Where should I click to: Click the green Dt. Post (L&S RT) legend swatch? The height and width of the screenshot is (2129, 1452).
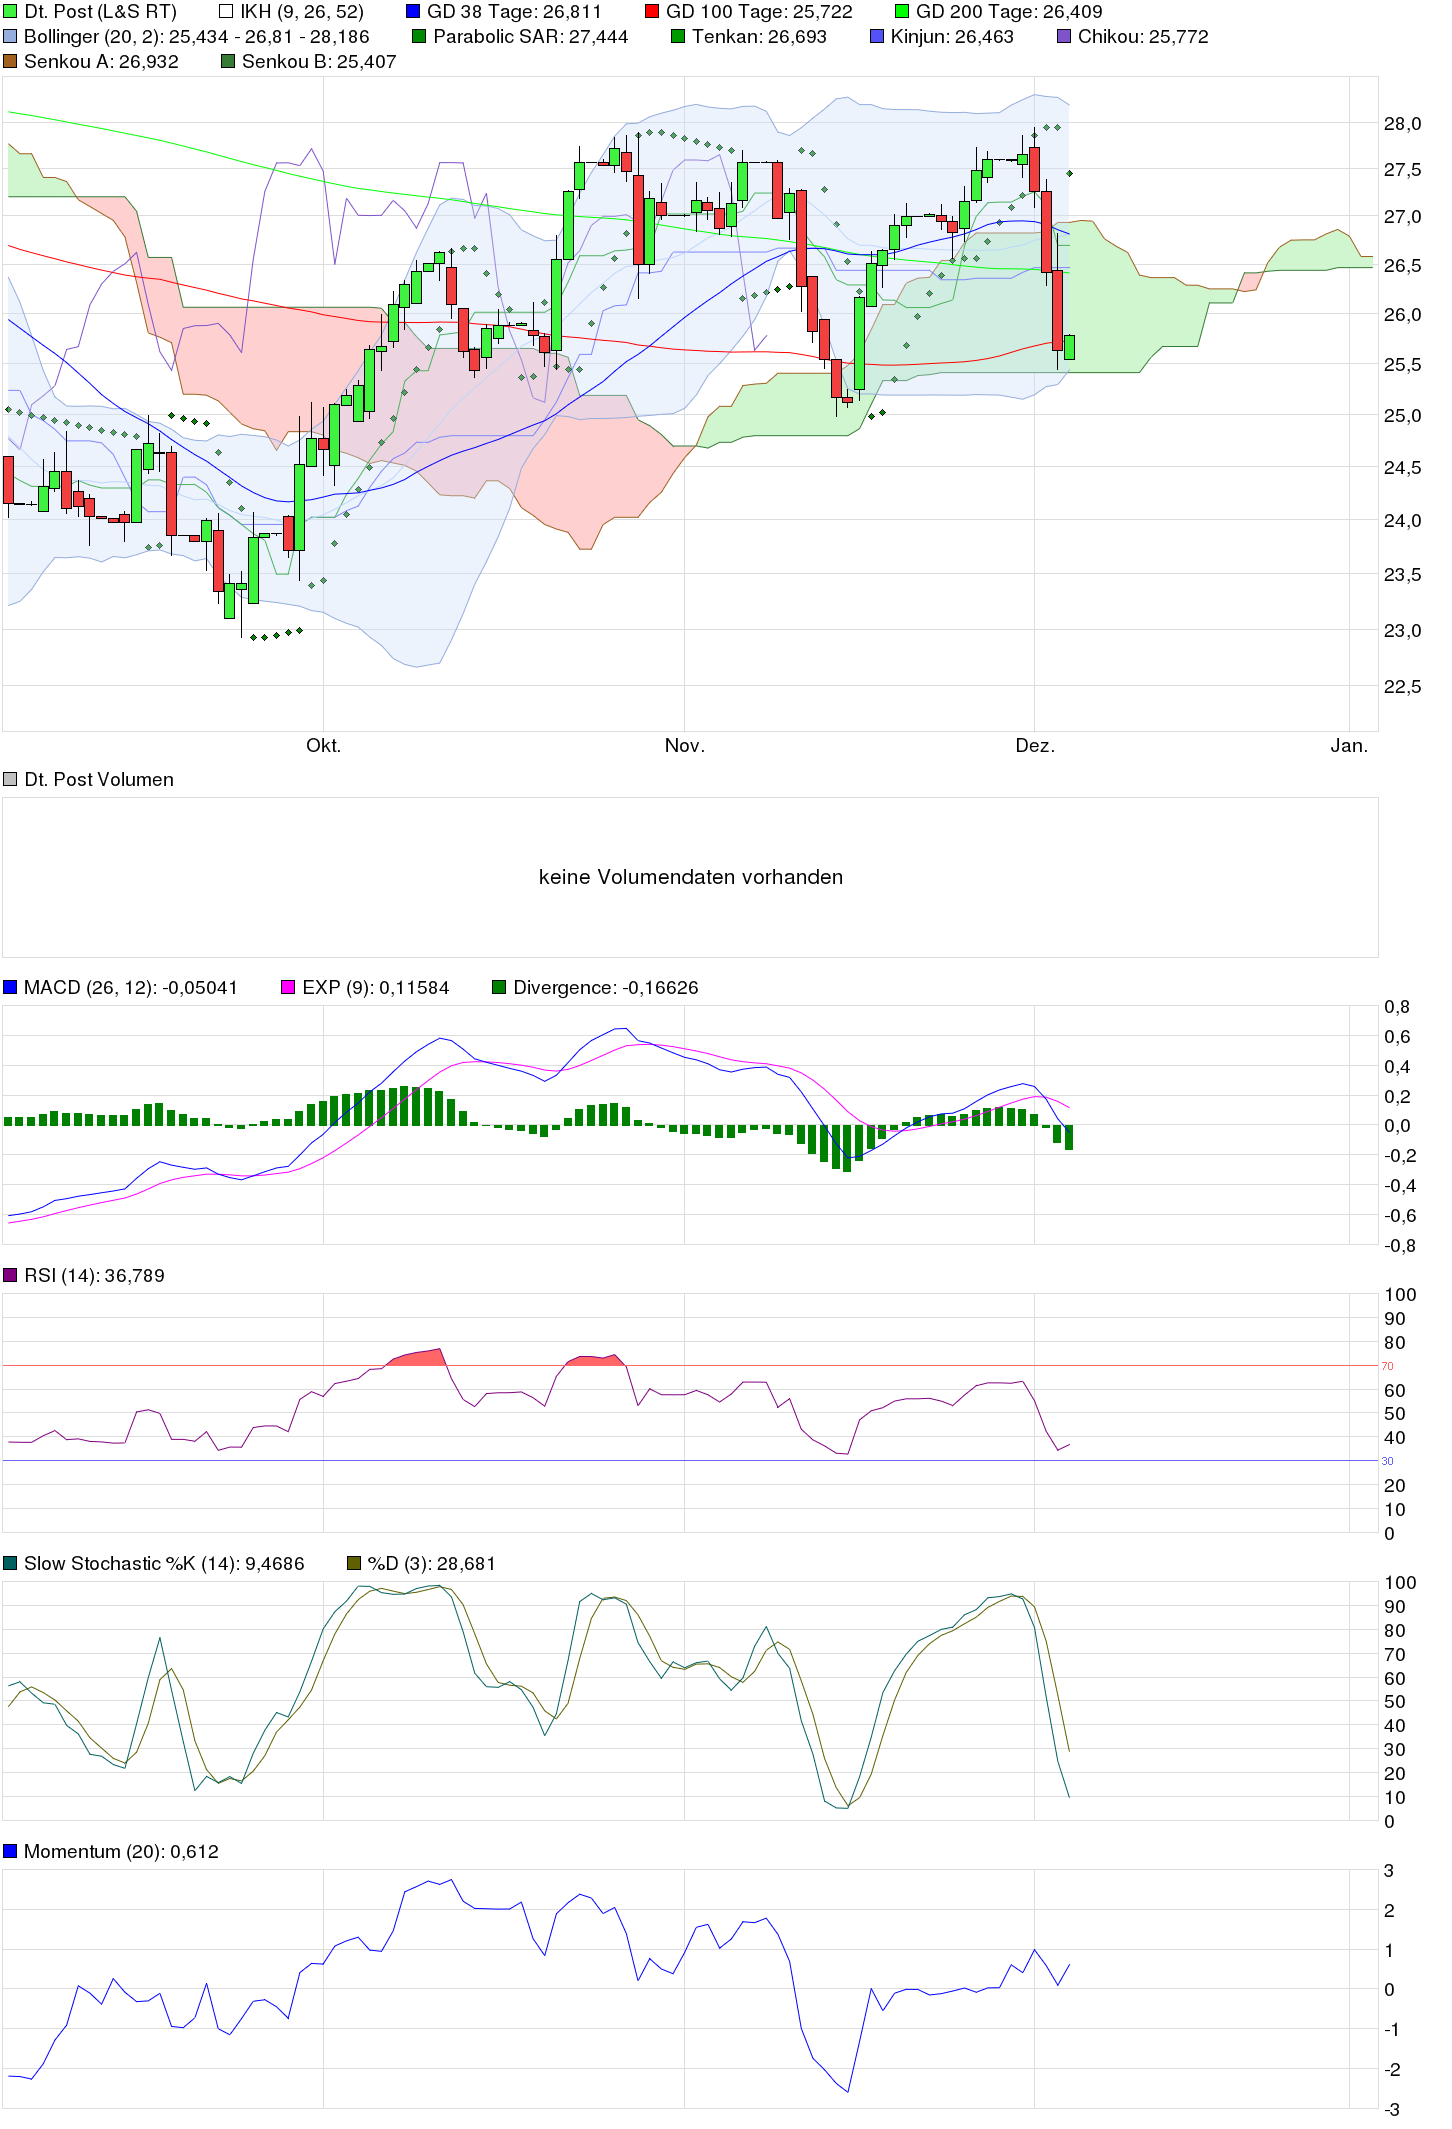pos(10,12)
